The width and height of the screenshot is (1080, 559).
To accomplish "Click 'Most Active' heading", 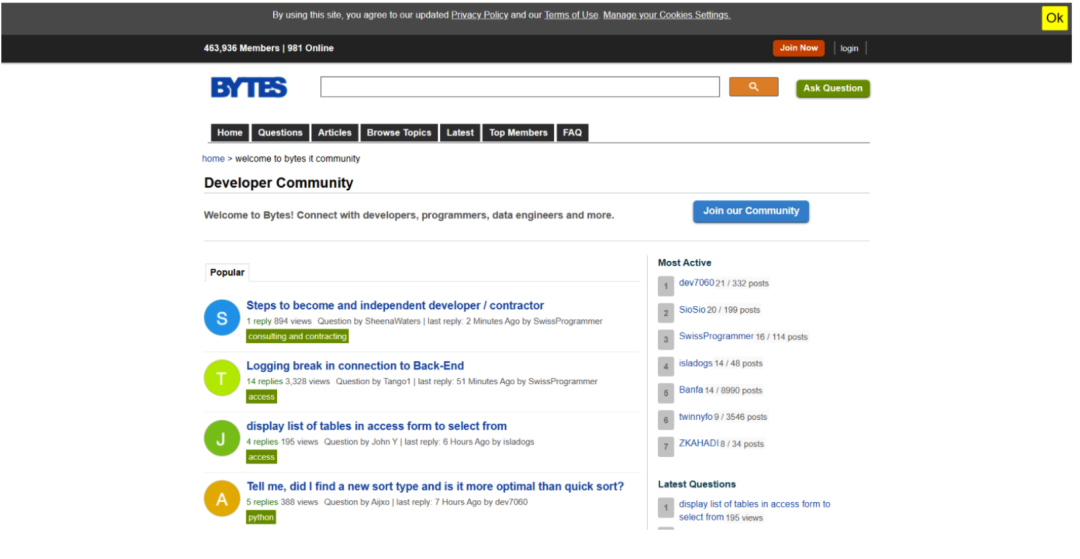I will 685,262.
